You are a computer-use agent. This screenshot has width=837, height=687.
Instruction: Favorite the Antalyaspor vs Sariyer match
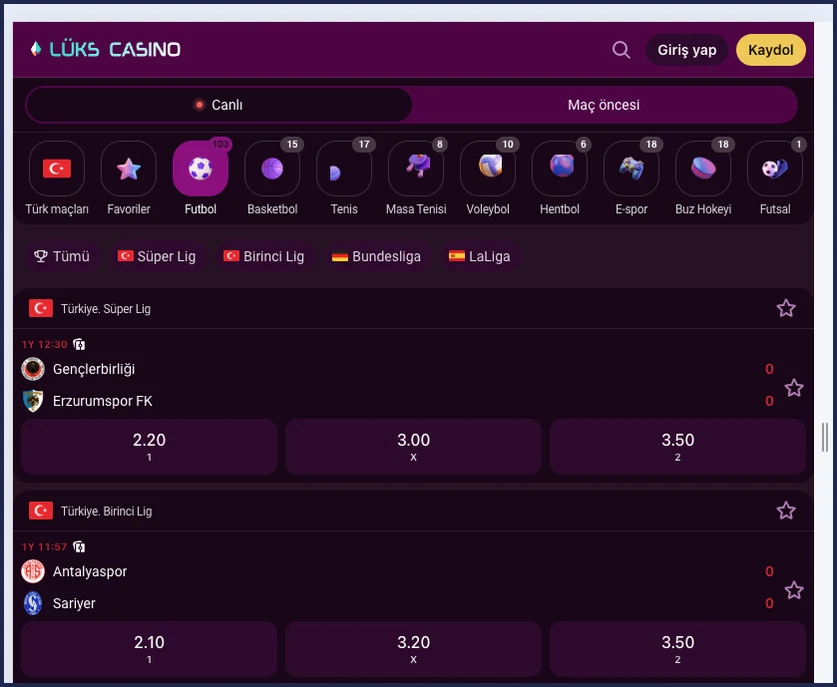tap(794, 590)
